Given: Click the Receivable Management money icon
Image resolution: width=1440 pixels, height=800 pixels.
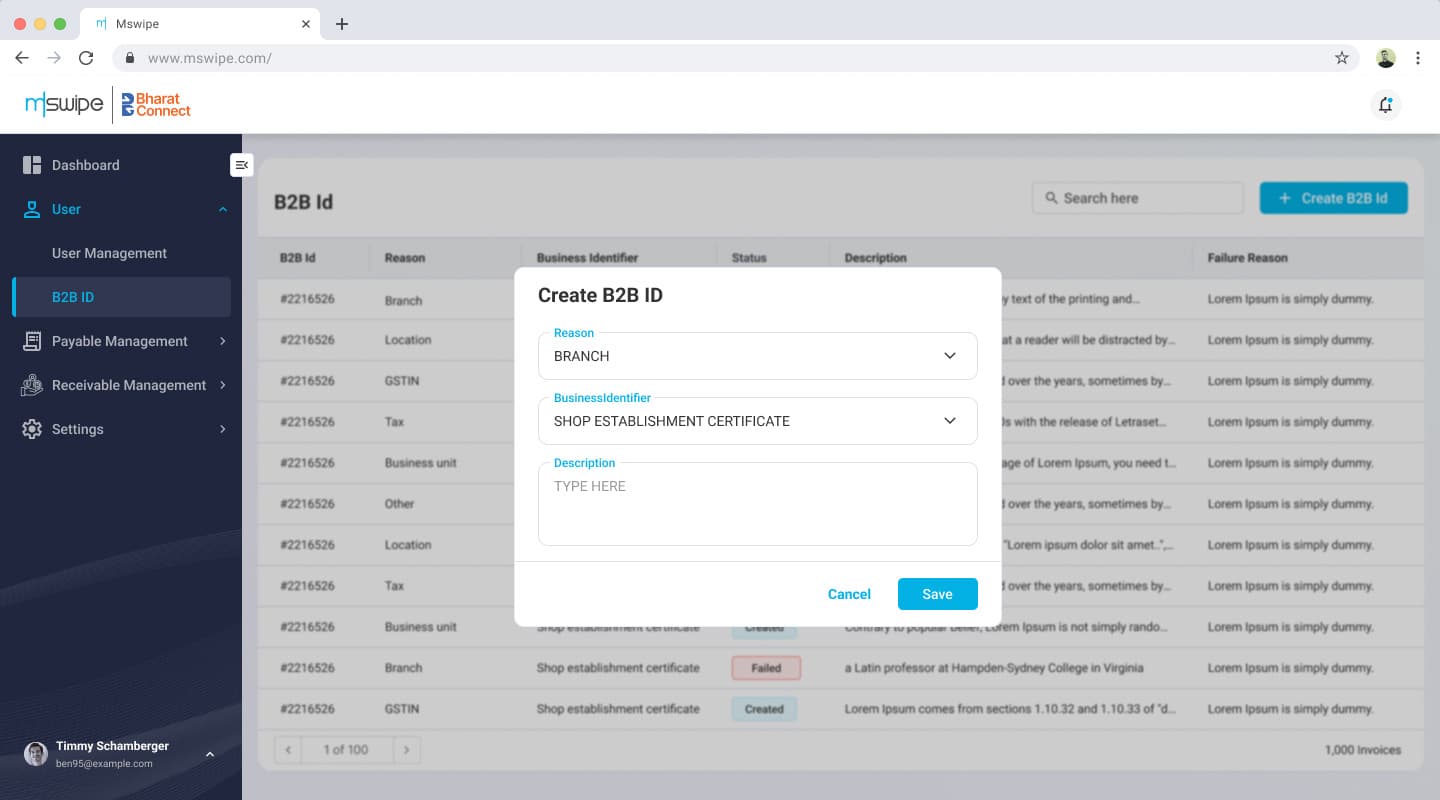Looking at the screenshot, I should (32, 385).
